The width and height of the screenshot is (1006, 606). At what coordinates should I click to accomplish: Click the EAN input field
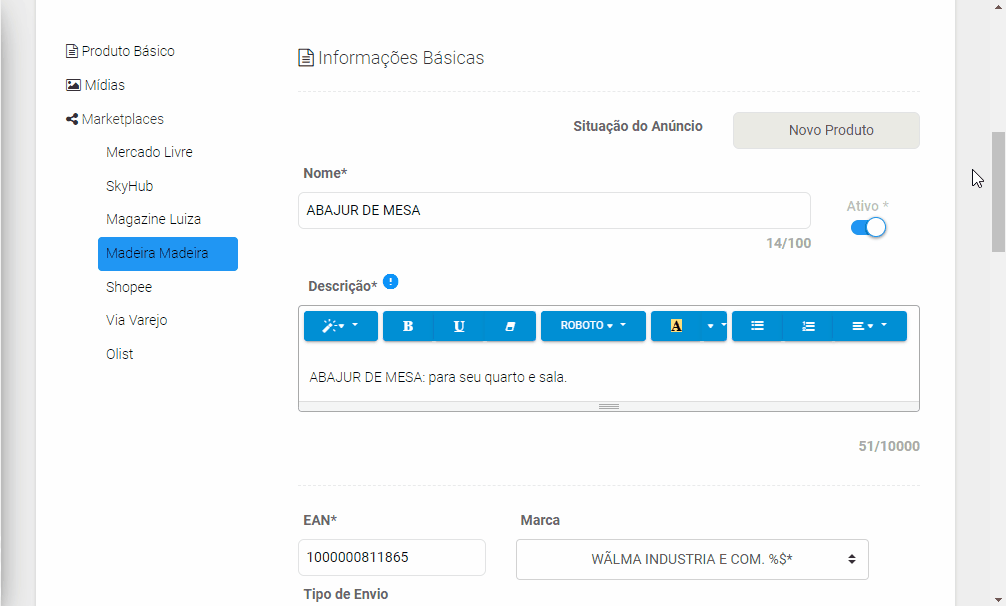[x=392, y=557]
